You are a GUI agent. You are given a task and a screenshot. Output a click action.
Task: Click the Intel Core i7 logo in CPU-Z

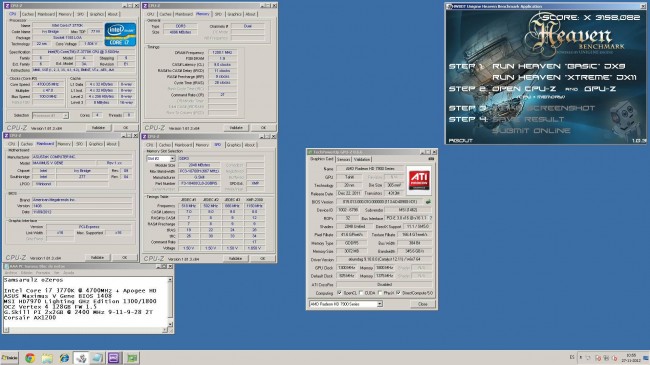click(121, 34)
